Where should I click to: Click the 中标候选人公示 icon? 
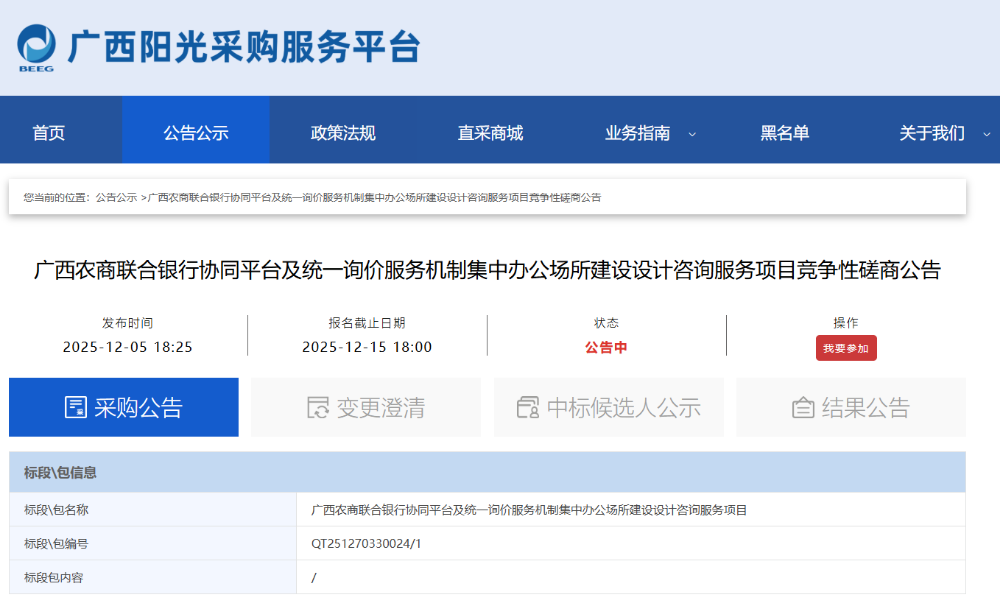coord(528,407)
